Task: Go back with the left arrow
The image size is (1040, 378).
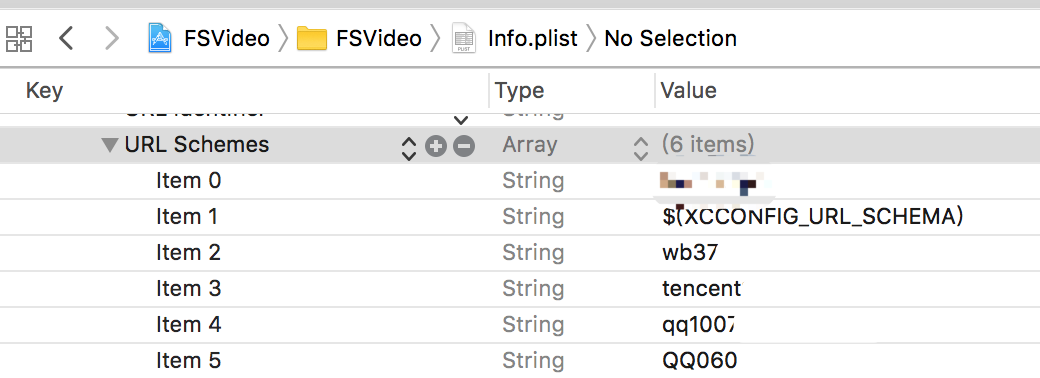Action: click(66, 38)
